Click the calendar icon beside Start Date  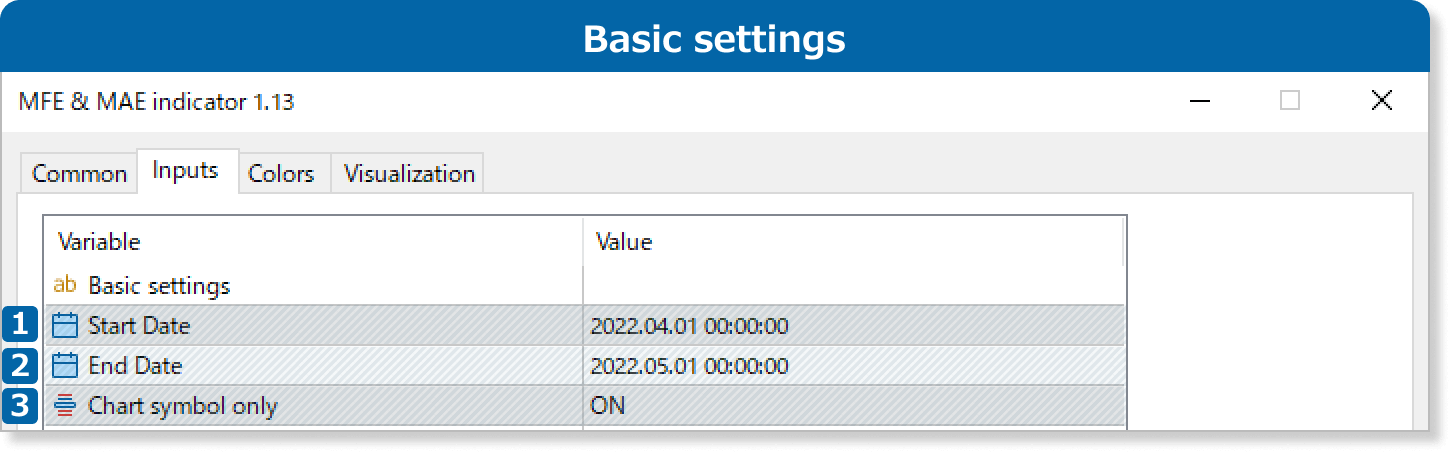click(65, 326)
